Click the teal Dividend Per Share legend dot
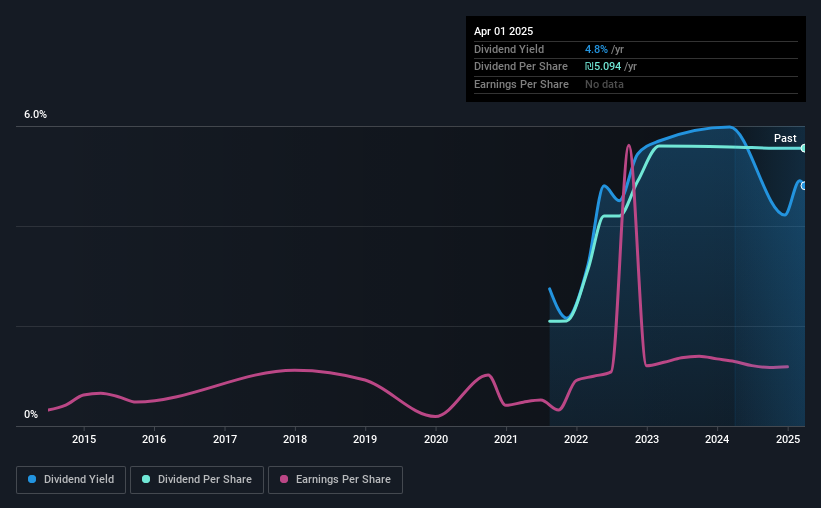The width and height of the screenshot is (821, 508). pyautogui.click(x=146, y=479)
